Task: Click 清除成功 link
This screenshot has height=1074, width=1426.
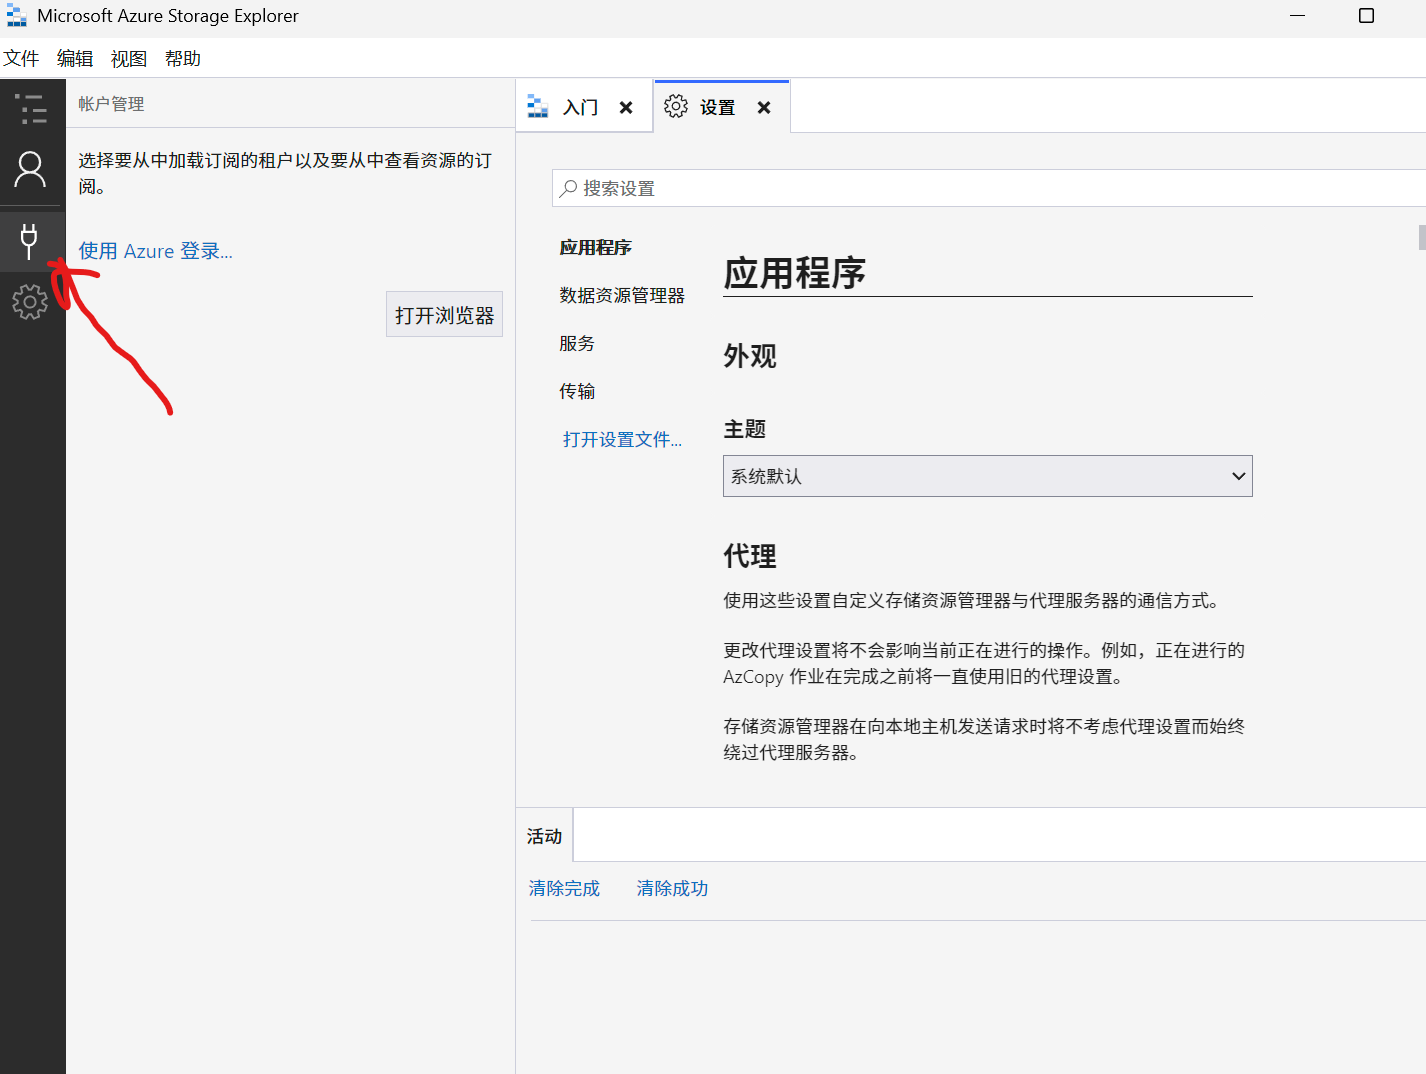Action: tap(672, 888)
